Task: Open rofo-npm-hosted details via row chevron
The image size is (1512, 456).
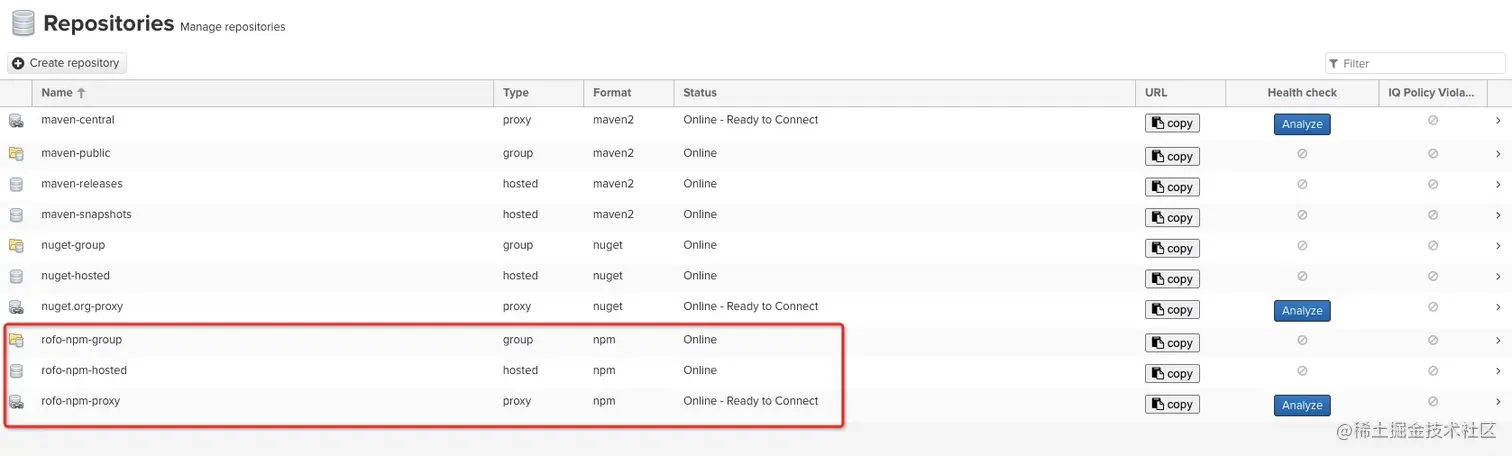Action: point(1499,370)
